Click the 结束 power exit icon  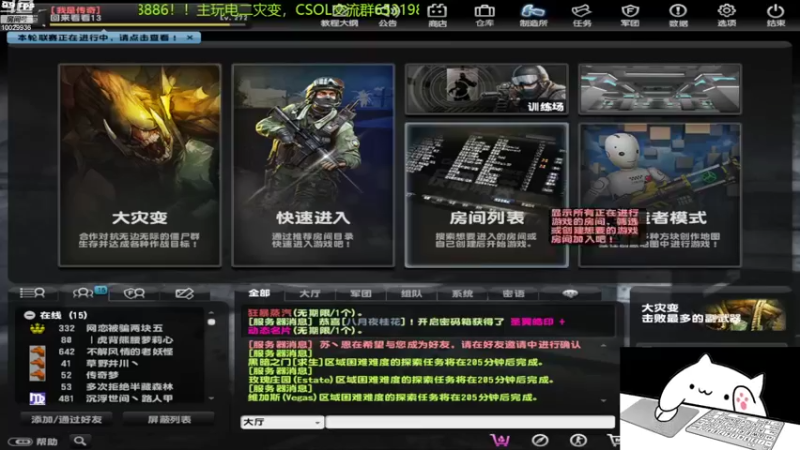click(776, 15)
